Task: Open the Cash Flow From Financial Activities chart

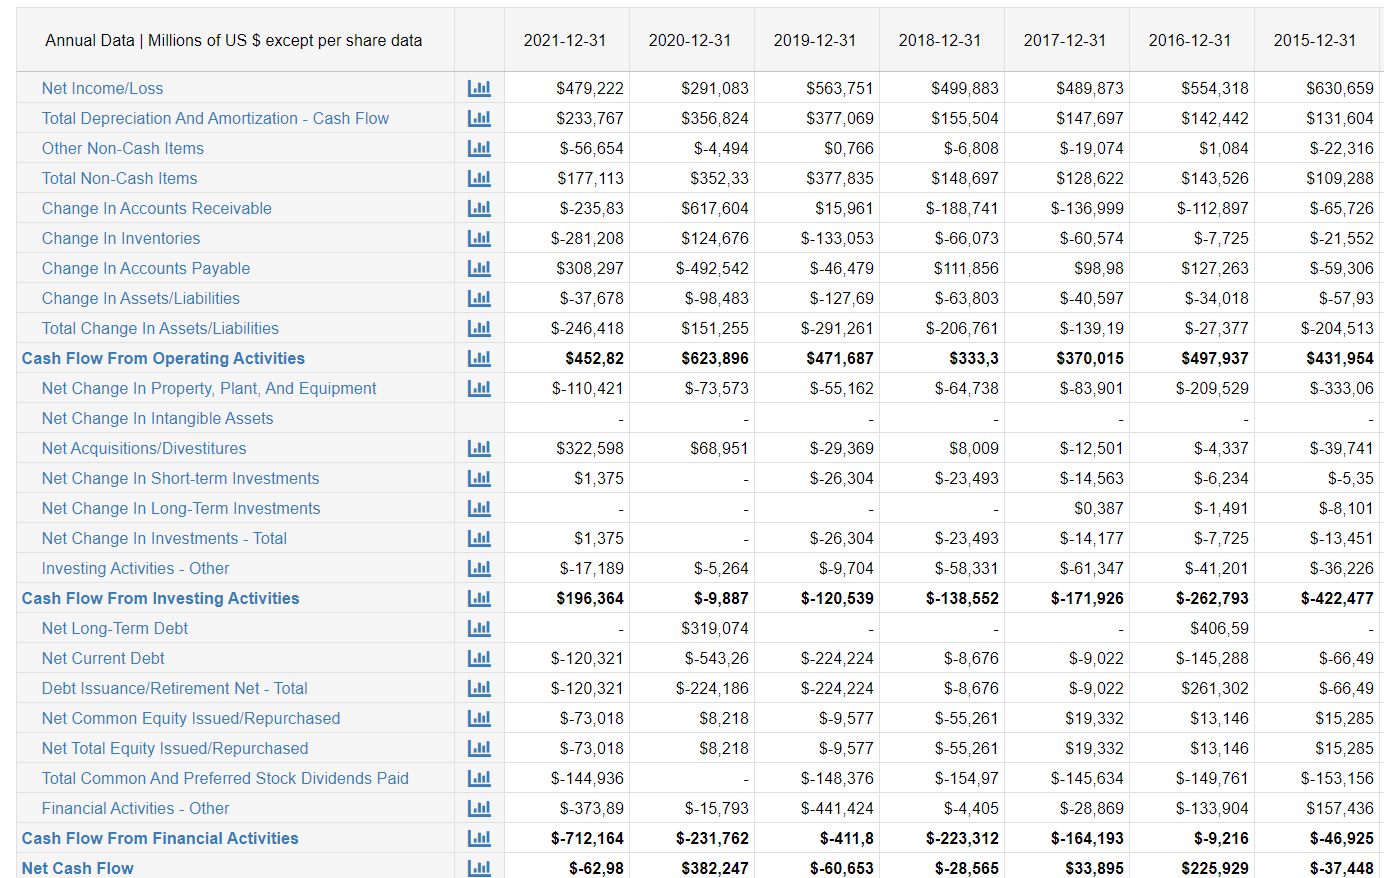Action: click(x=479, y=838)
